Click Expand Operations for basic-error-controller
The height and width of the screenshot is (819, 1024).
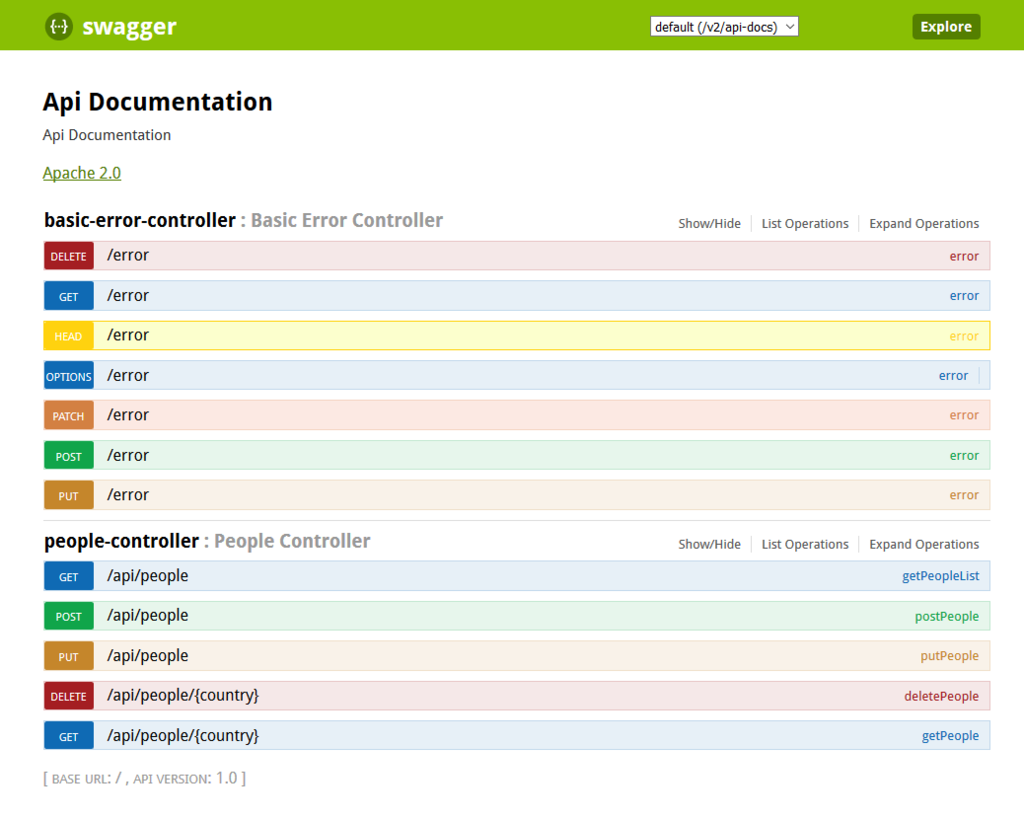pos(923,223)
